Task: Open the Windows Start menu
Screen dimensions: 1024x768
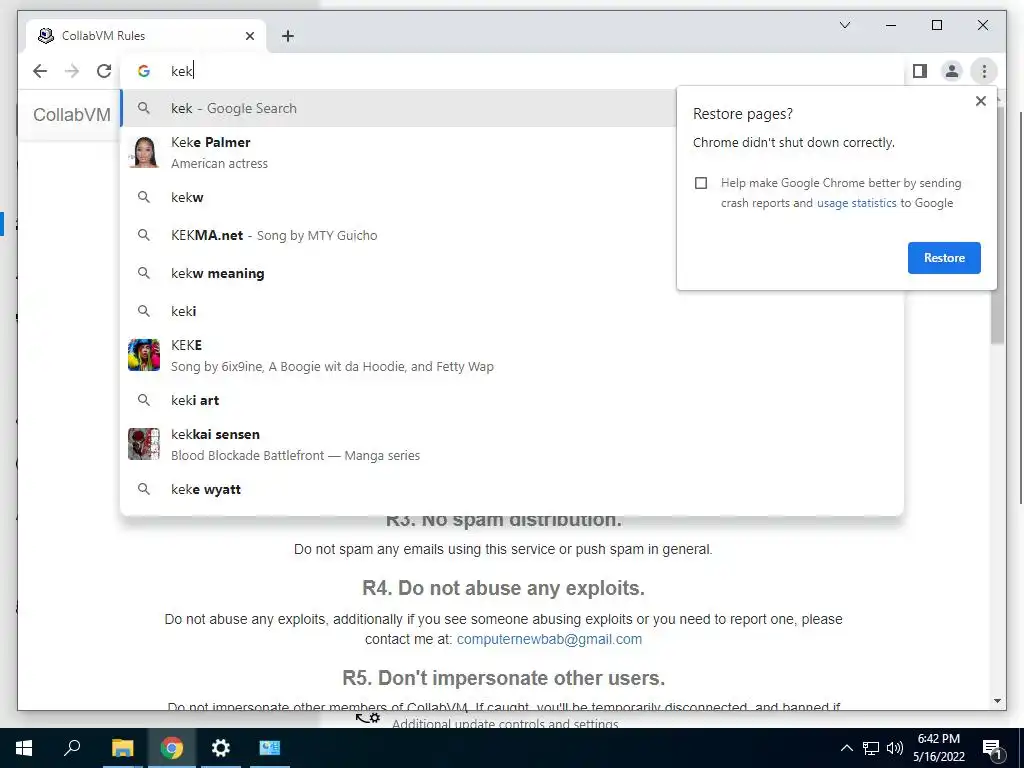Action: 24,748
